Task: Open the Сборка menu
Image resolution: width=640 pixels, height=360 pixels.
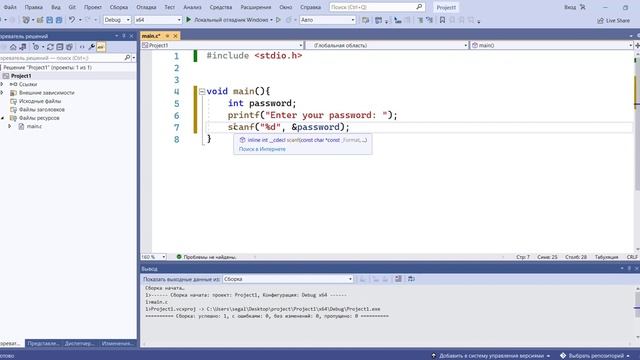Action: (x=119, y=7)
